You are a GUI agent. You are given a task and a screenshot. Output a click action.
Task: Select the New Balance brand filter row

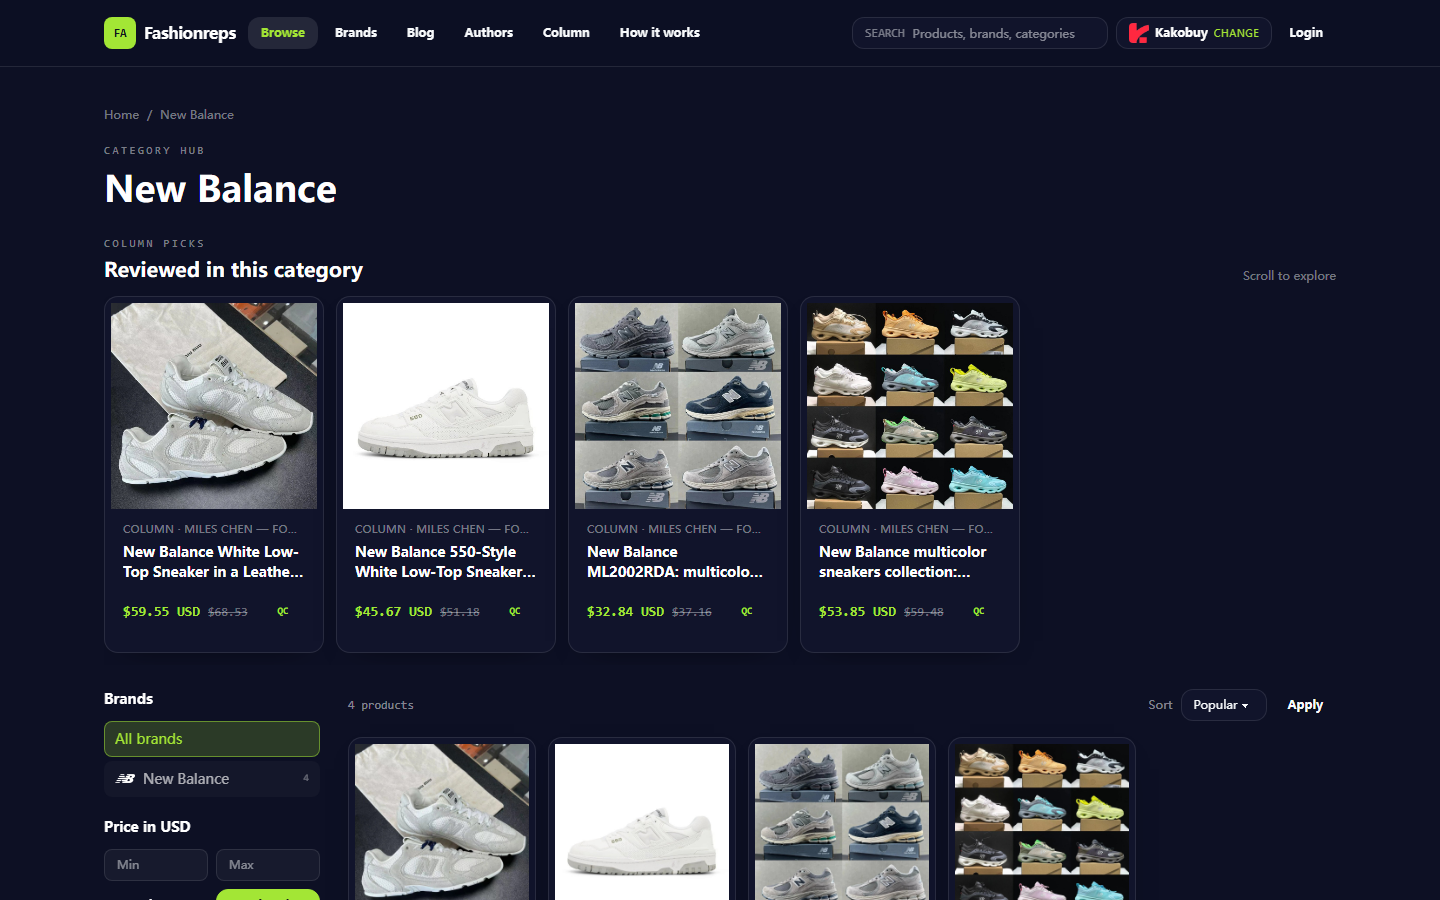[212, 779]
